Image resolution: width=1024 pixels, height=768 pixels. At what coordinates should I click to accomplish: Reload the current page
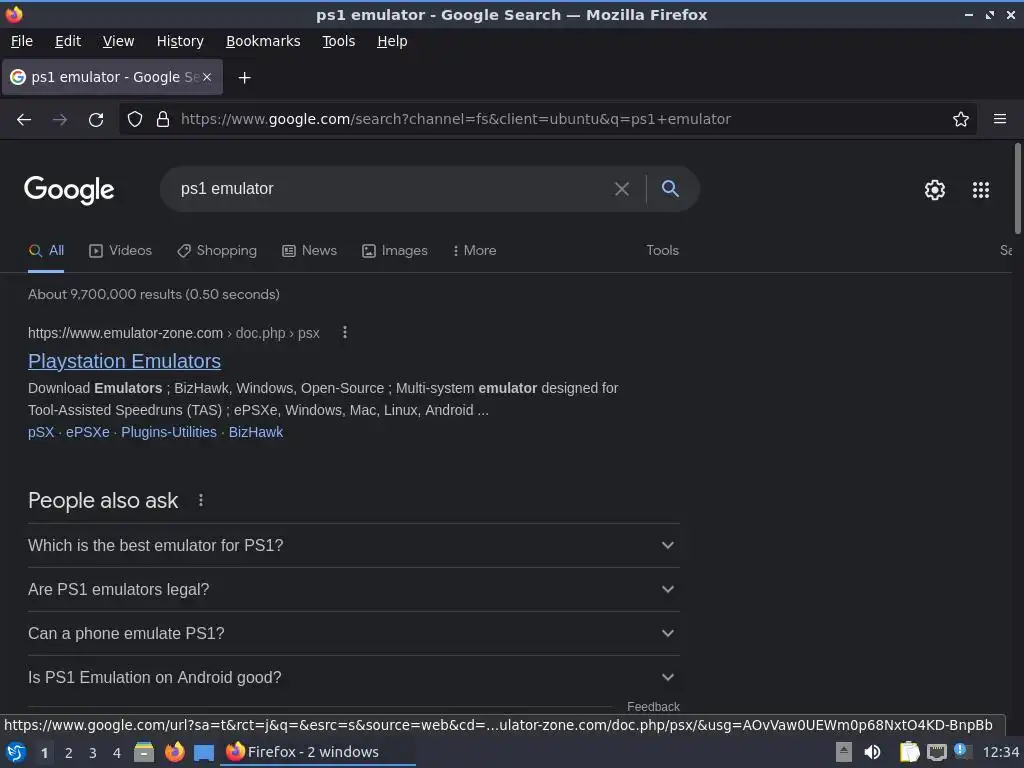pyautogui.click(x=96, y=120)
